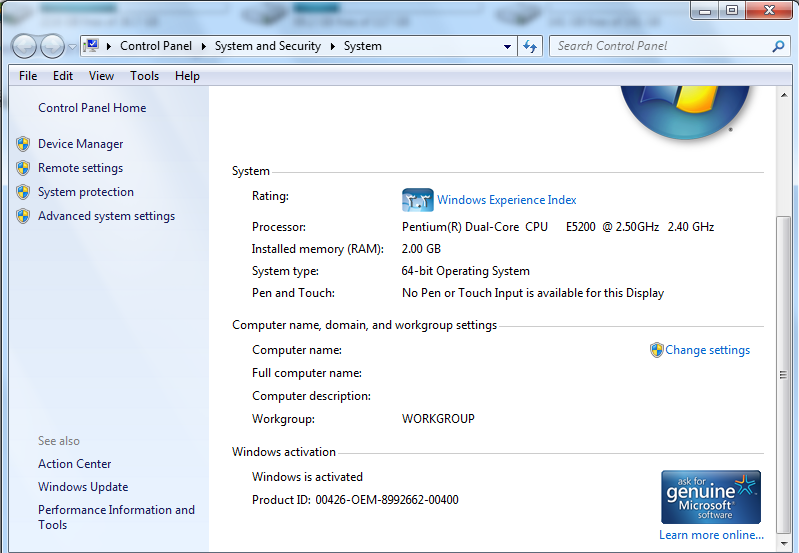
Task: Click the search magnifier icon
Action: click(778, 46)
